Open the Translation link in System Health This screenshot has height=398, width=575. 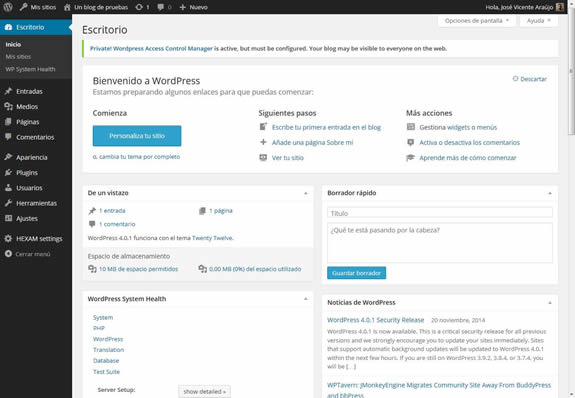109,350
